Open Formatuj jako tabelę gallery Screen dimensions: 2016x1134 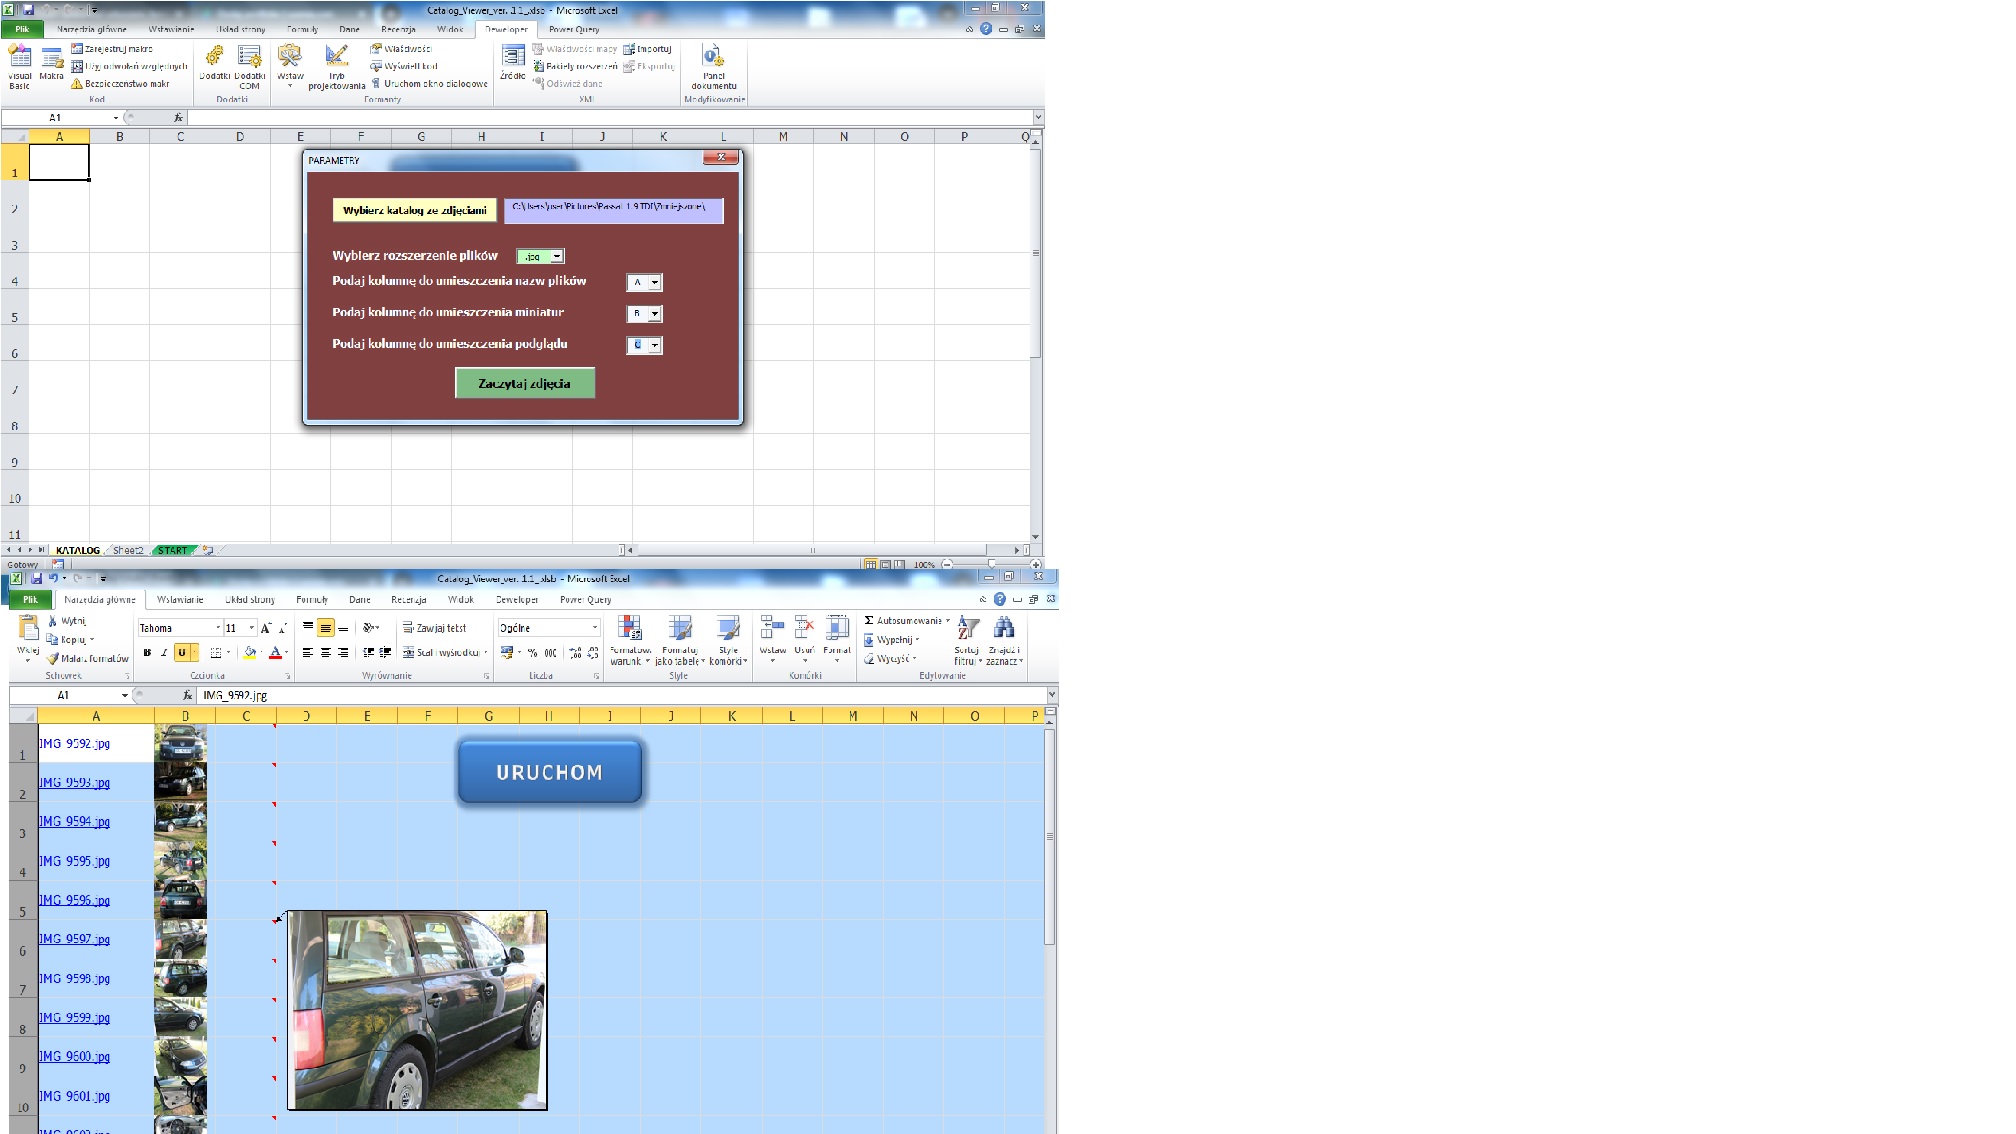(679, 641)
